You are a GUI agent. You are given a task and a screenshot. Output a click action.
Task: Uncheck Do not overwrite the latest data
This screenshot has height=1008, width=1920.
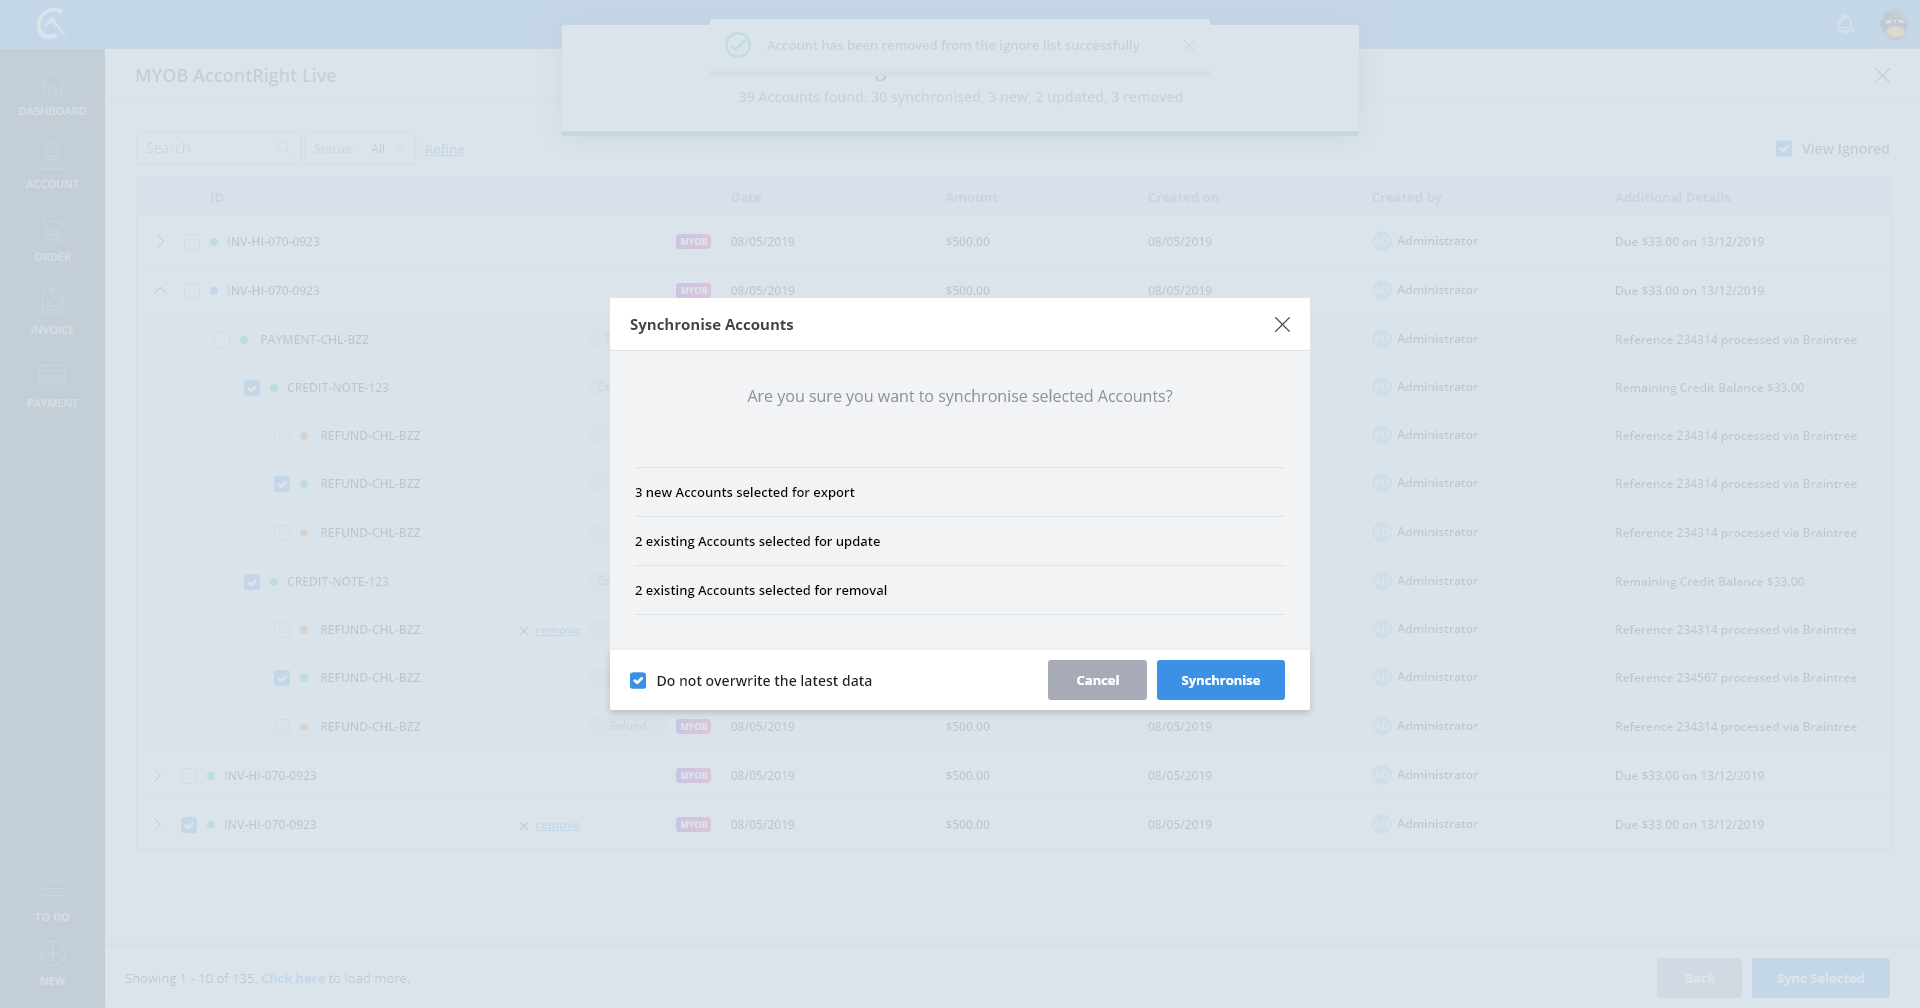[x=638, y=681]
